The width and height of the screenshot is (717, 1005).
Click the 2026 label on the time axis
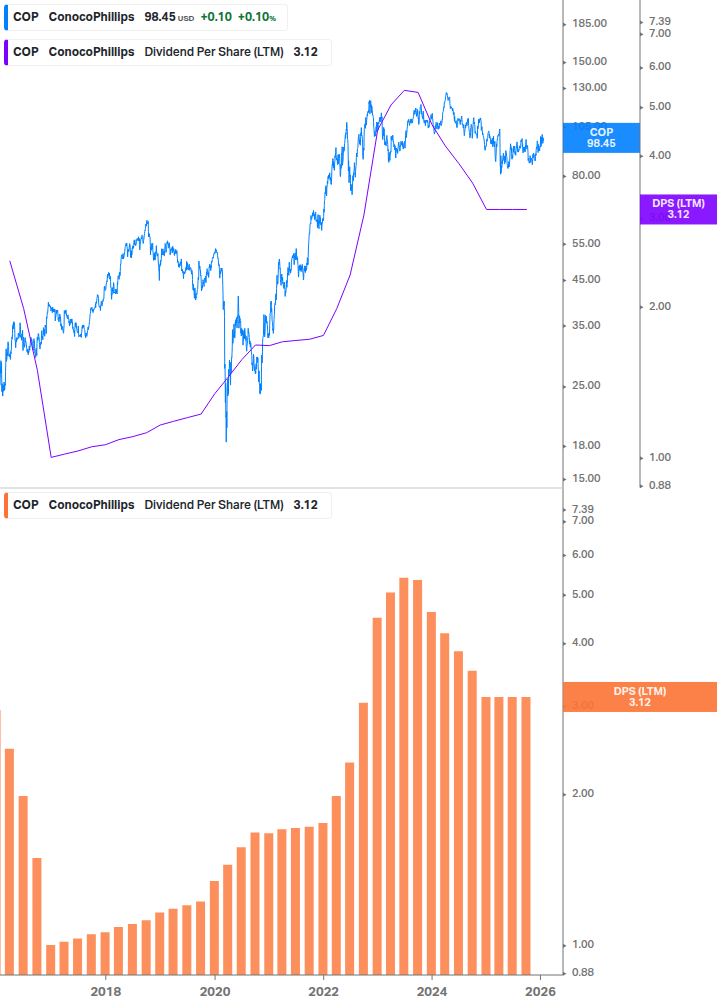coord(541,992)
